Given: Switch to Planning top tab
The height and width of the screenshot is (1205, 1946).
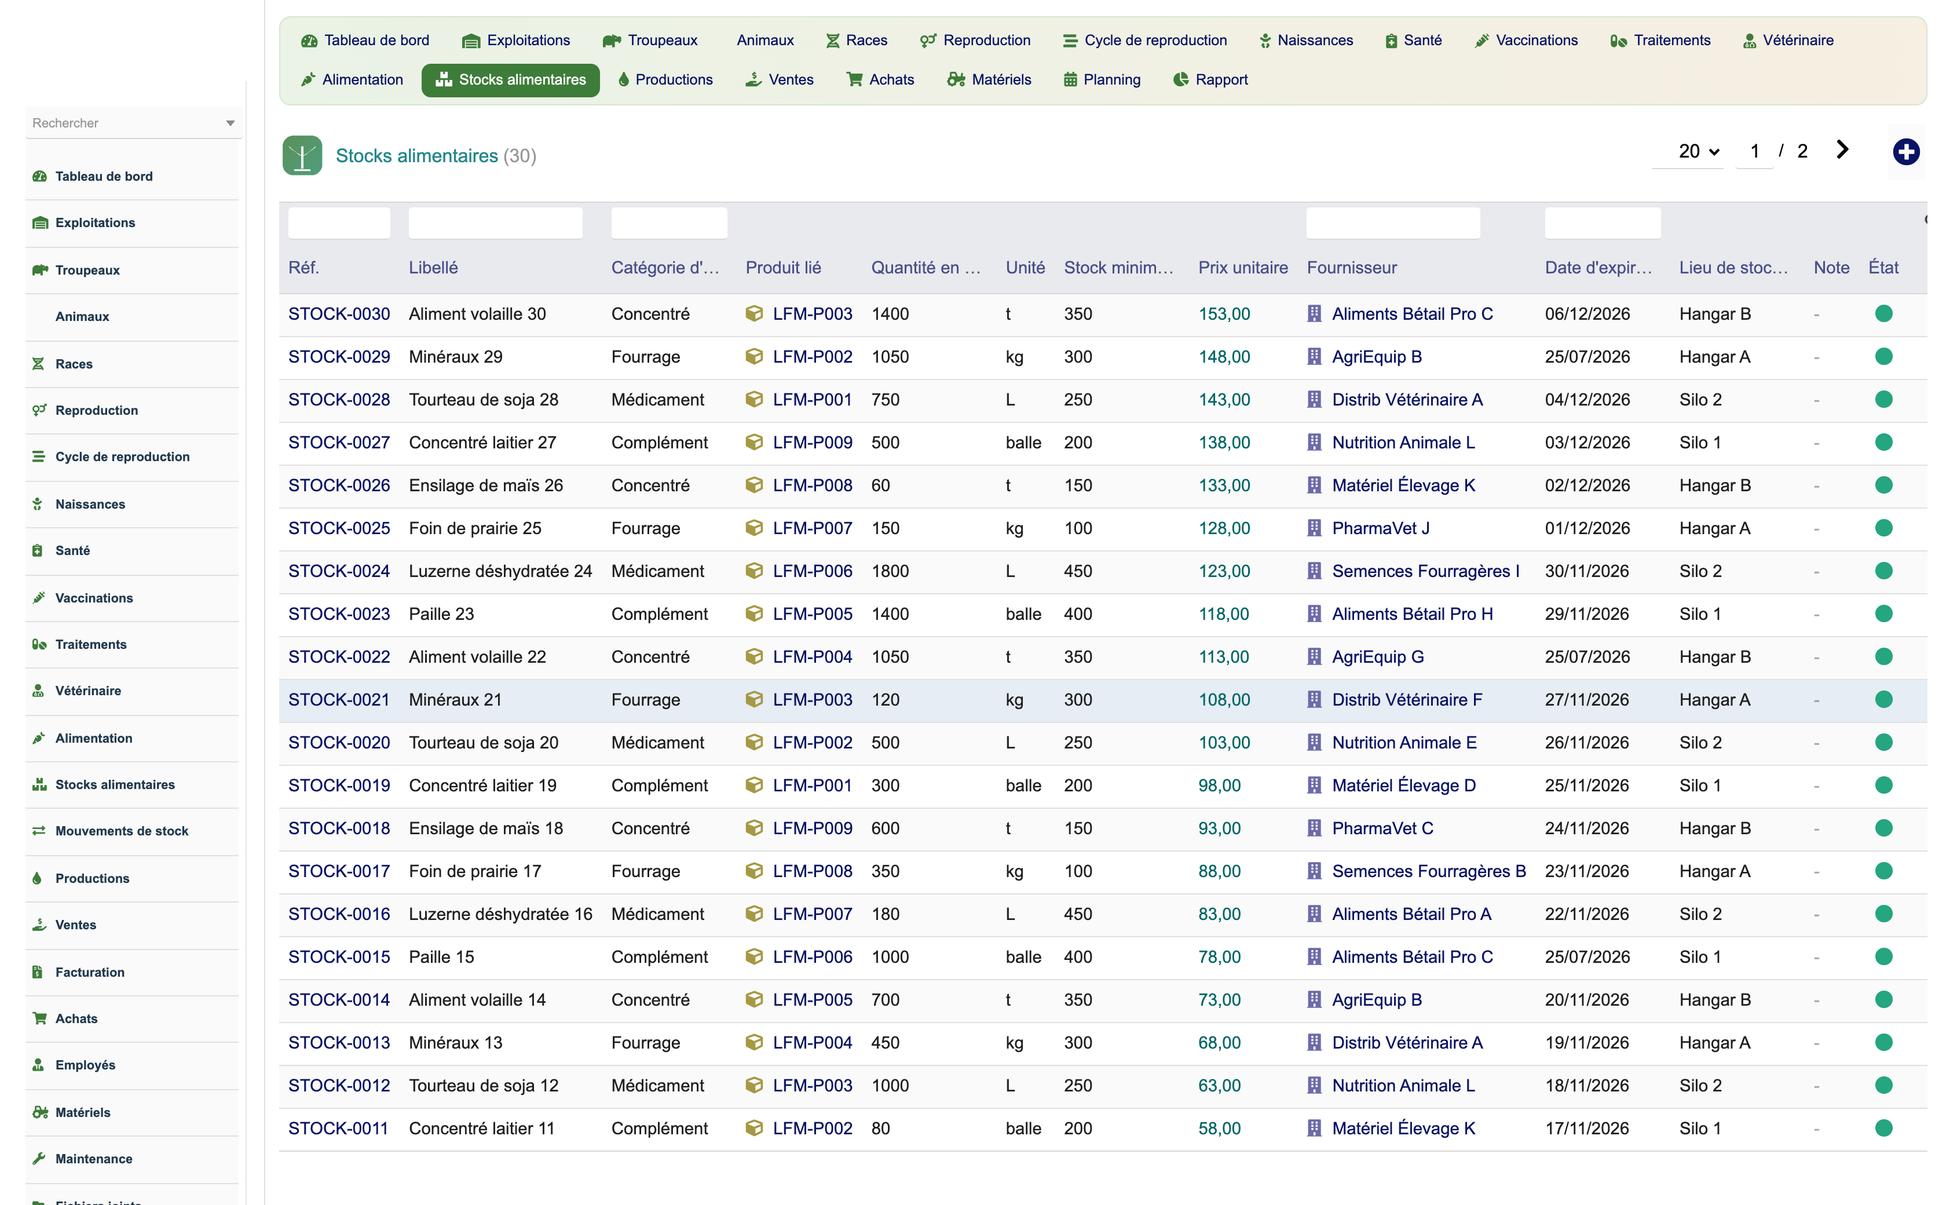Looking at the screenshot, I should click(1101, 80).
